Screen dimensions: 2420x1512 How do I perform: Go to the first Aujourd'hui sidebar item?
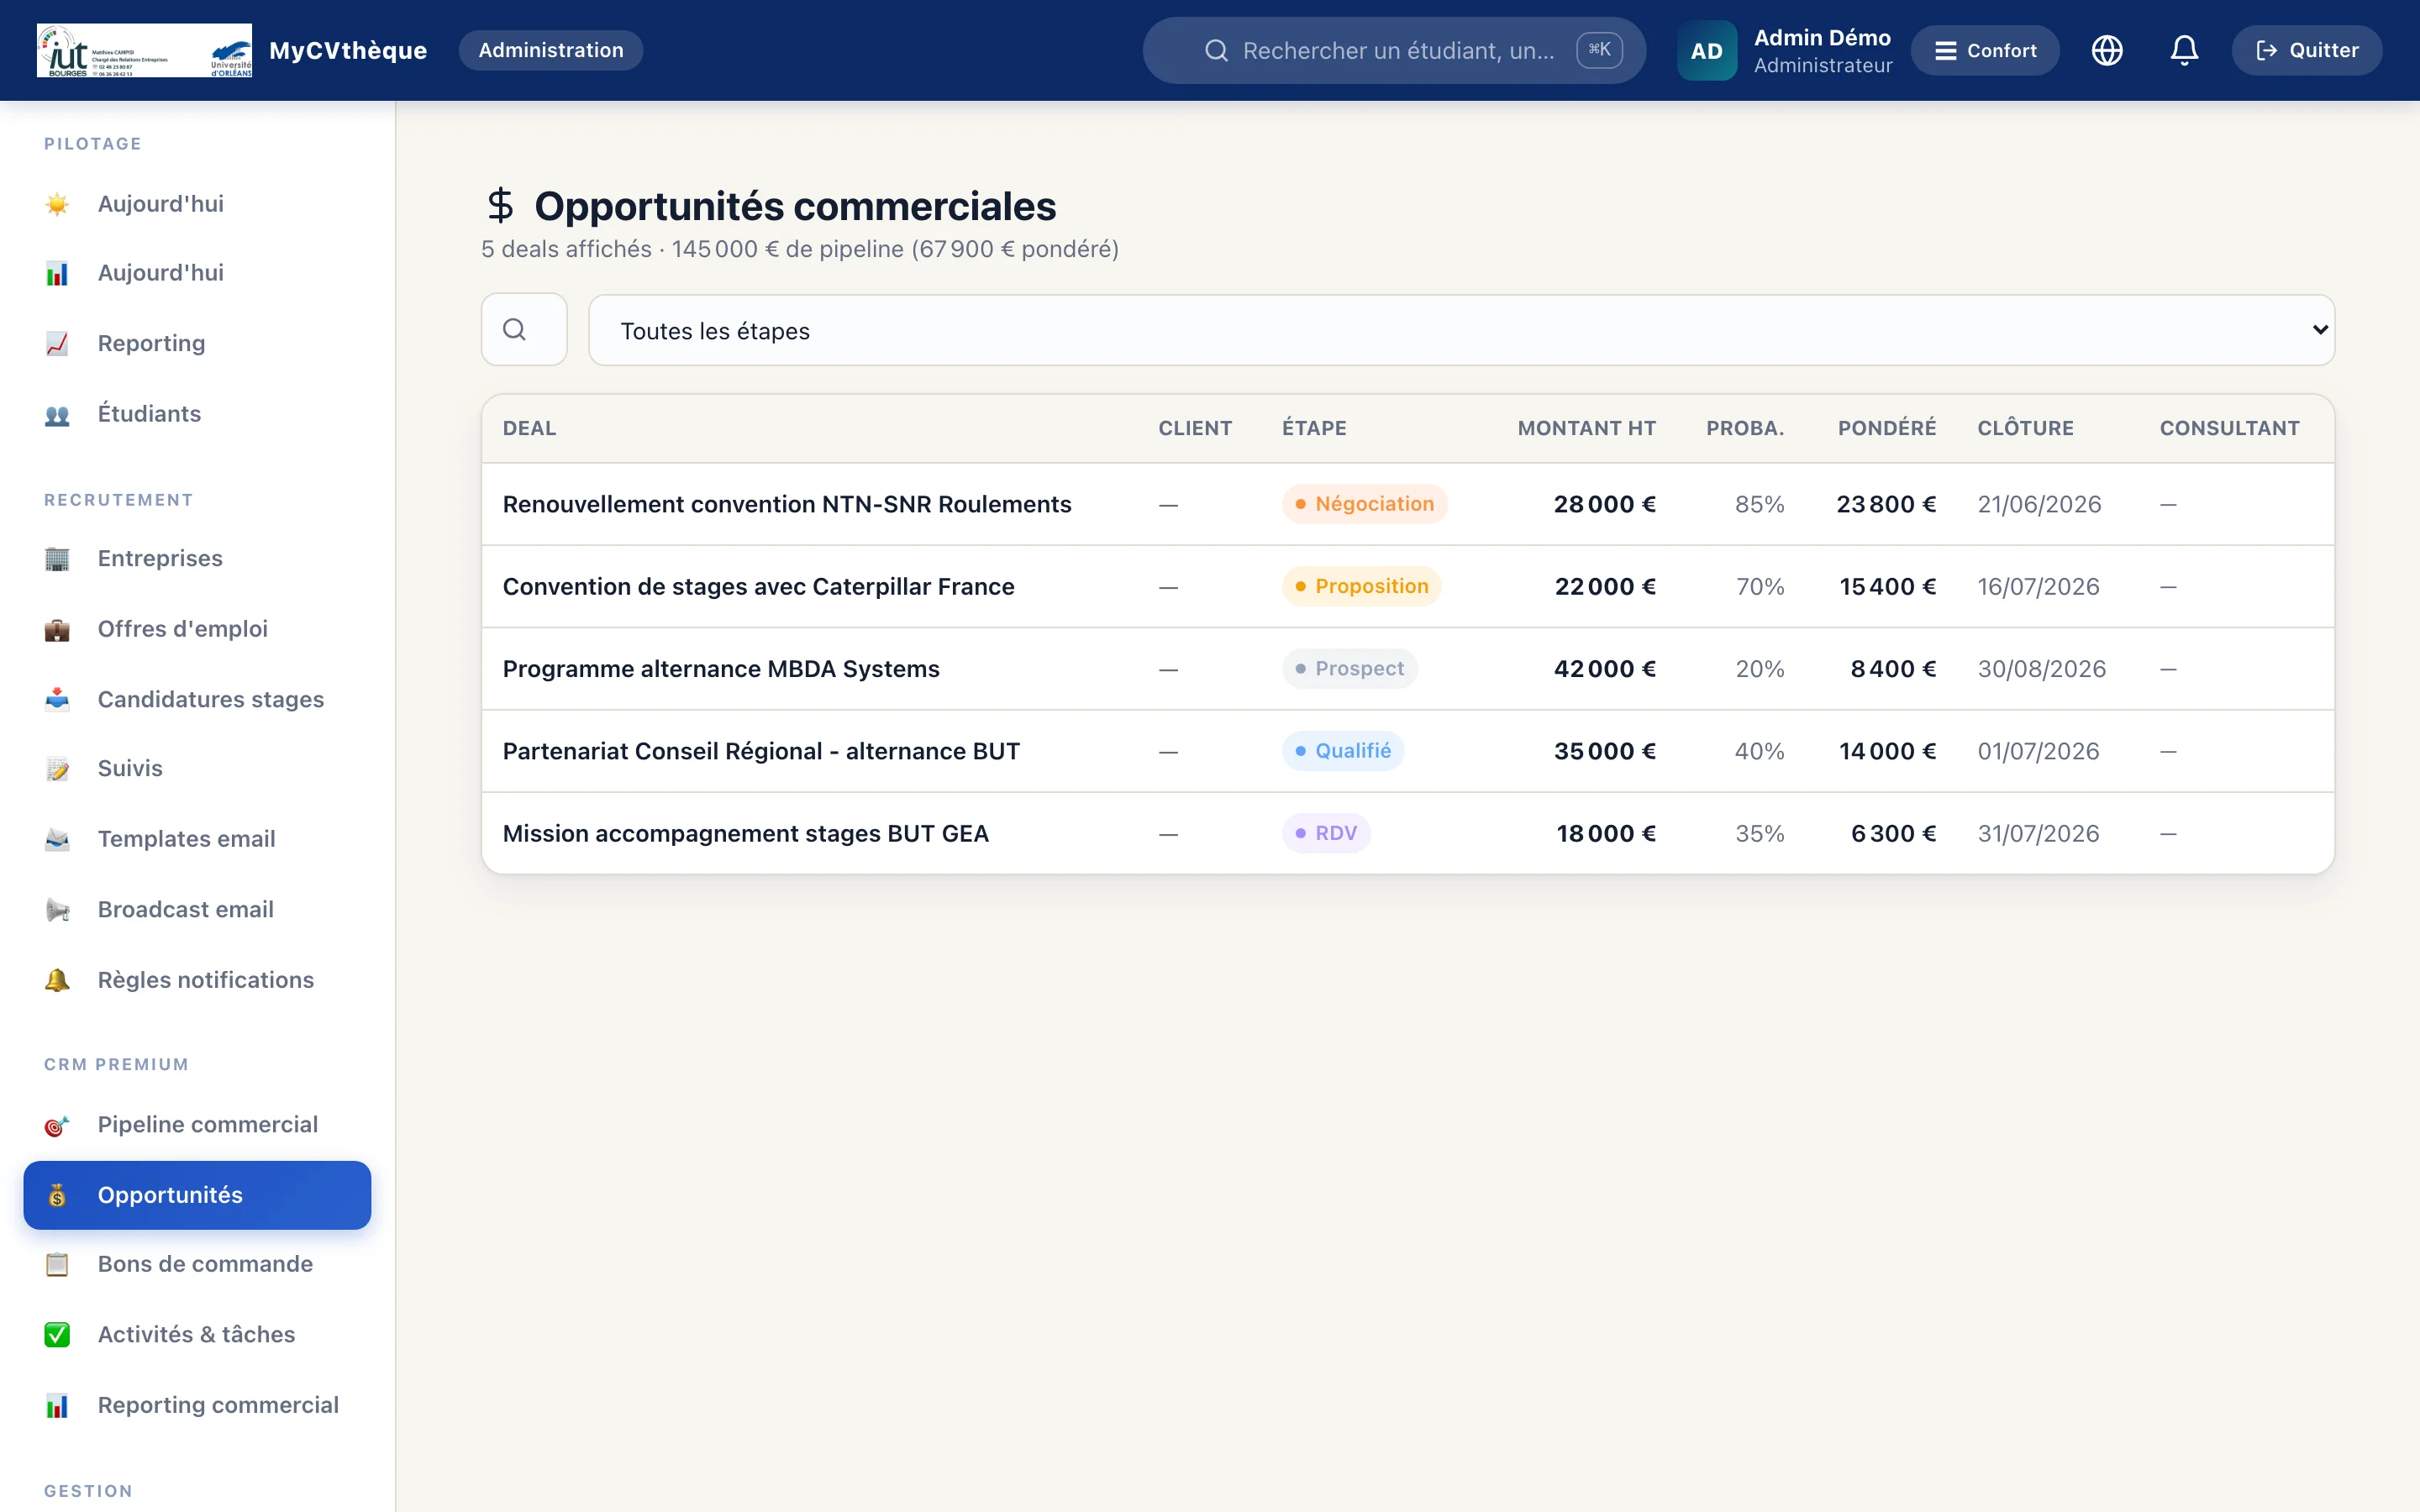(x=197, y=204)
